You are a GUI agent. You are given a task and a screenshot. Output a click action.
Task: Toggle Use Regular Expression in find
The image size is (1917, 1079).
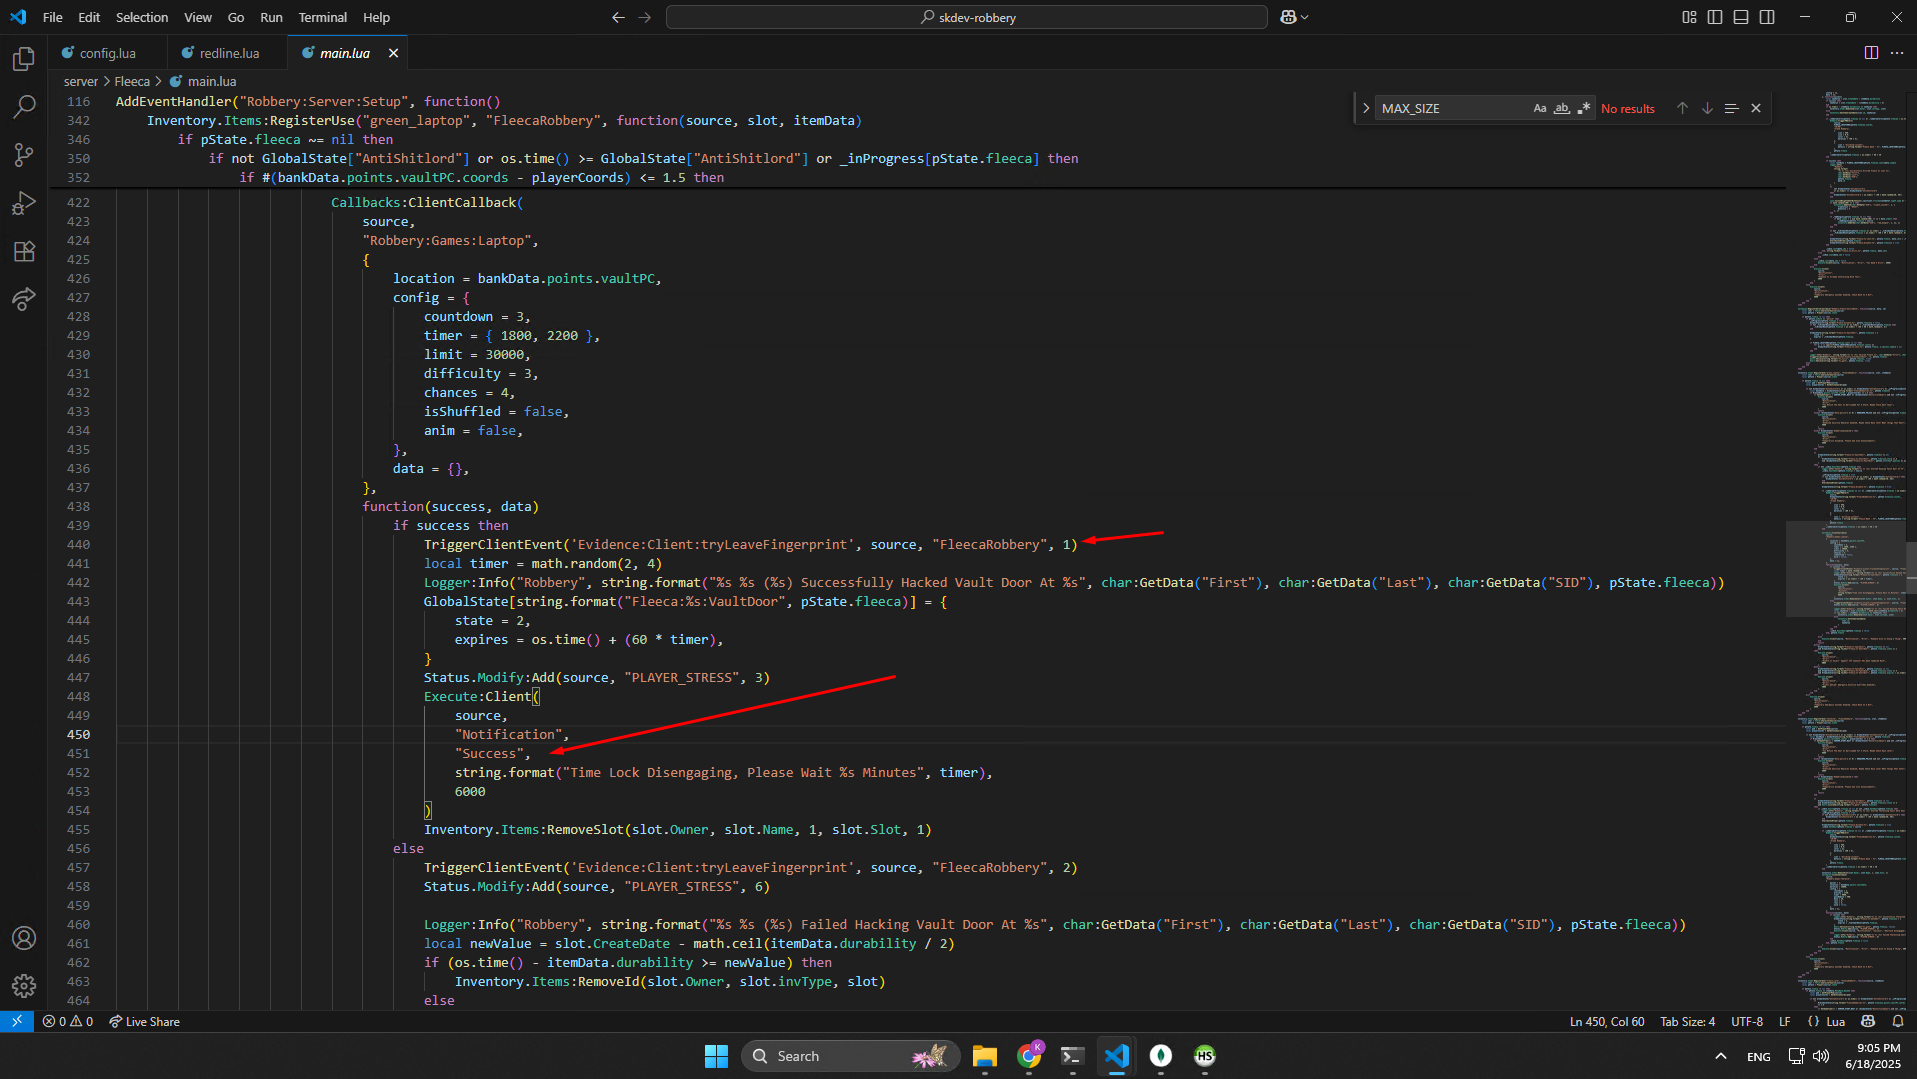[x=1584, y=108]
